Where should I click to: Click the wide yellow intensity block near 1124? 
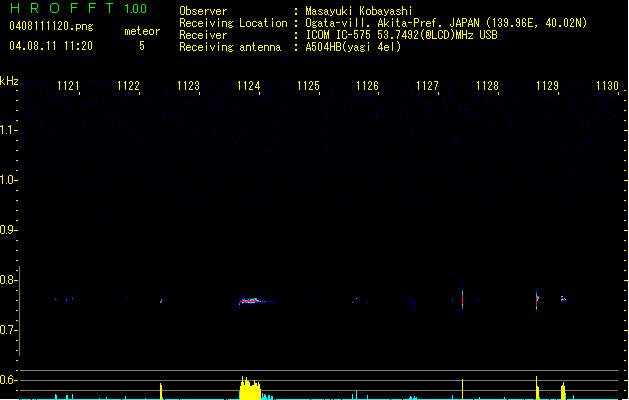click(x=251, y=388)
